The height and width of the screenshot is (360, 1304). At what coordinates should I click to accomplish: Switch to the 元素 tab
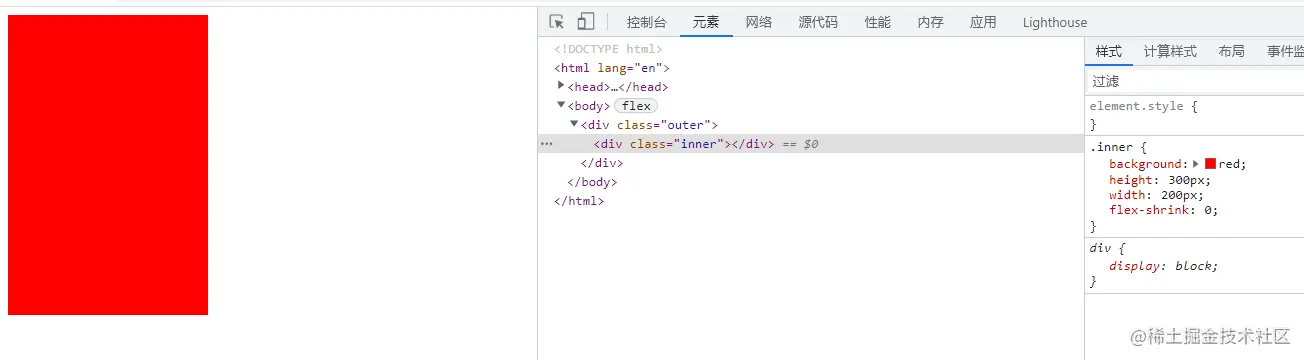[706, 22]
